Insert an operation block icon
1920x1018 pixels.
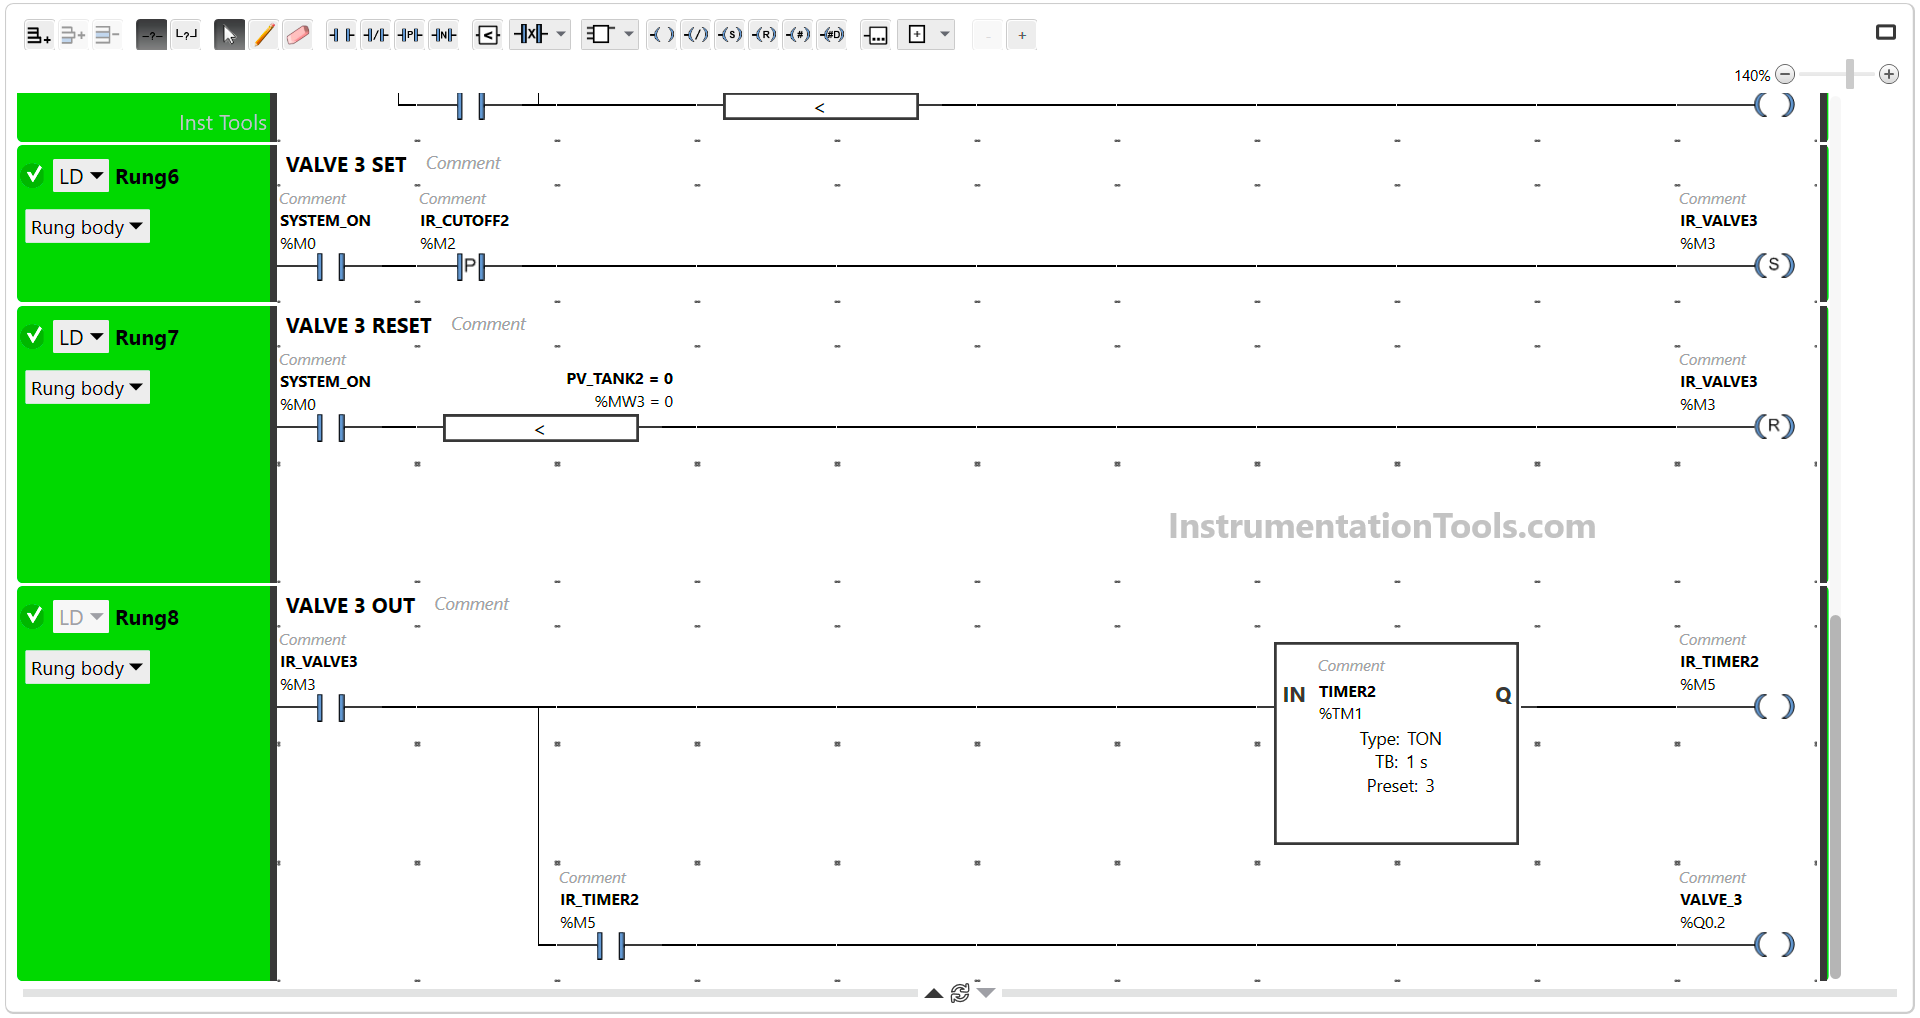tap(876, 35)
